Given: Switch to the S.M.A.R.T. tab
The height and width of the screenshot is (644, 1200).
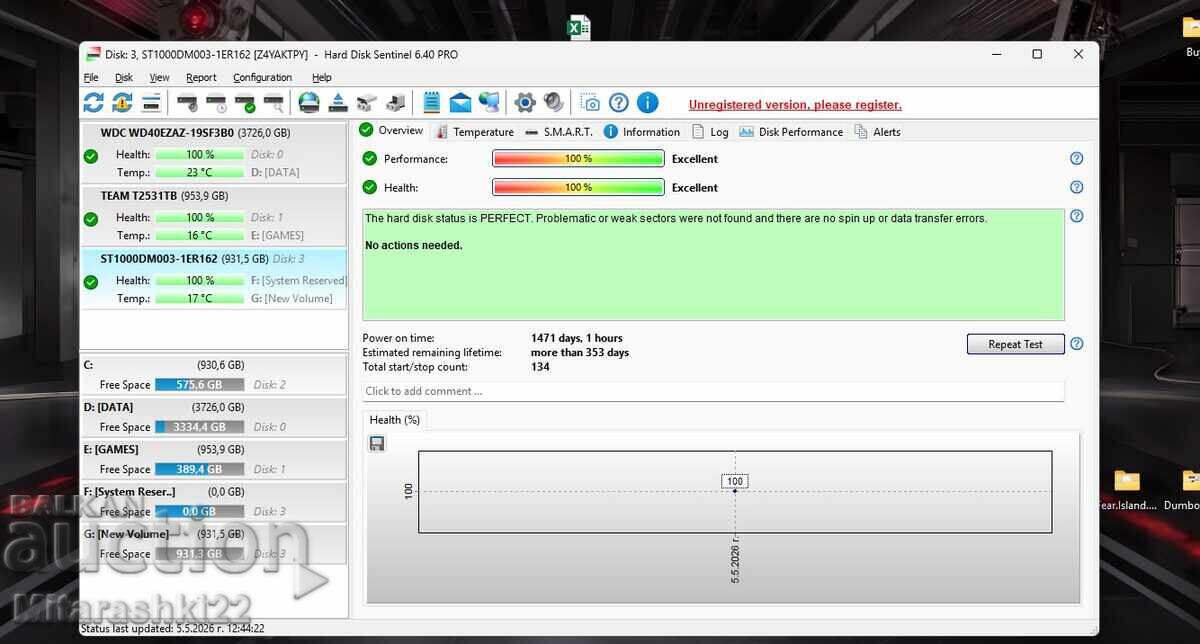Looking at the screenshot, I should tap(559, 132).
